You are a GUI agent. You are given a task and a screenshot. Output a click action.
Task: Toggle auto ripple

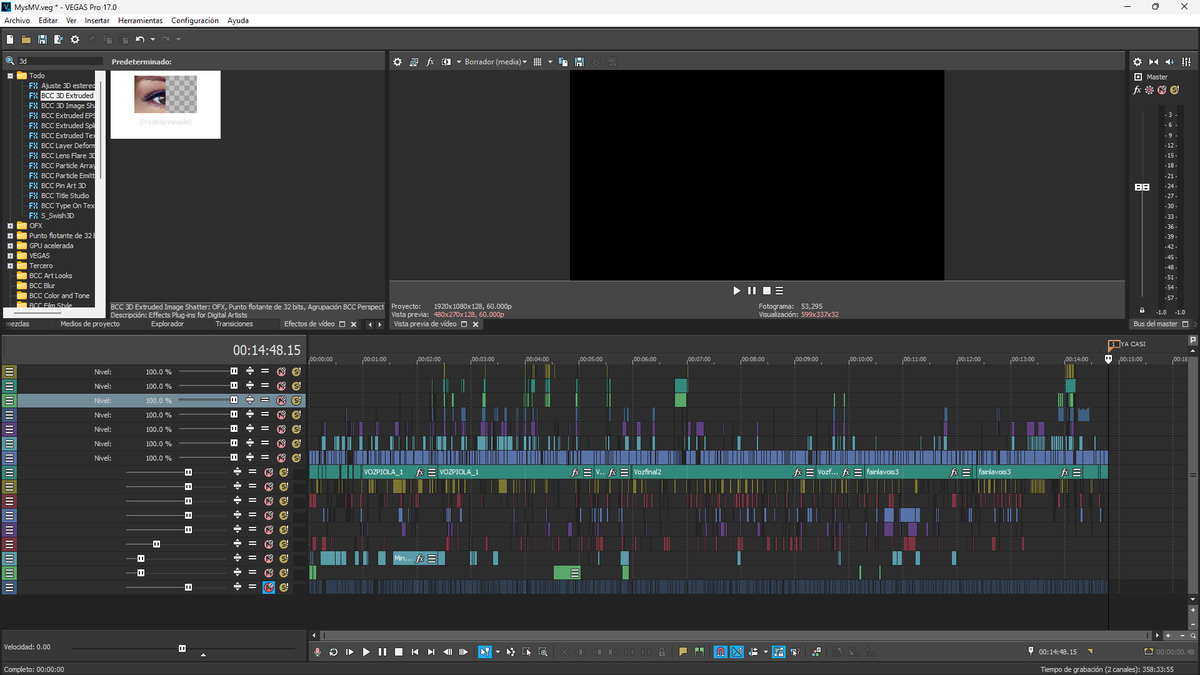pos(753,651)
